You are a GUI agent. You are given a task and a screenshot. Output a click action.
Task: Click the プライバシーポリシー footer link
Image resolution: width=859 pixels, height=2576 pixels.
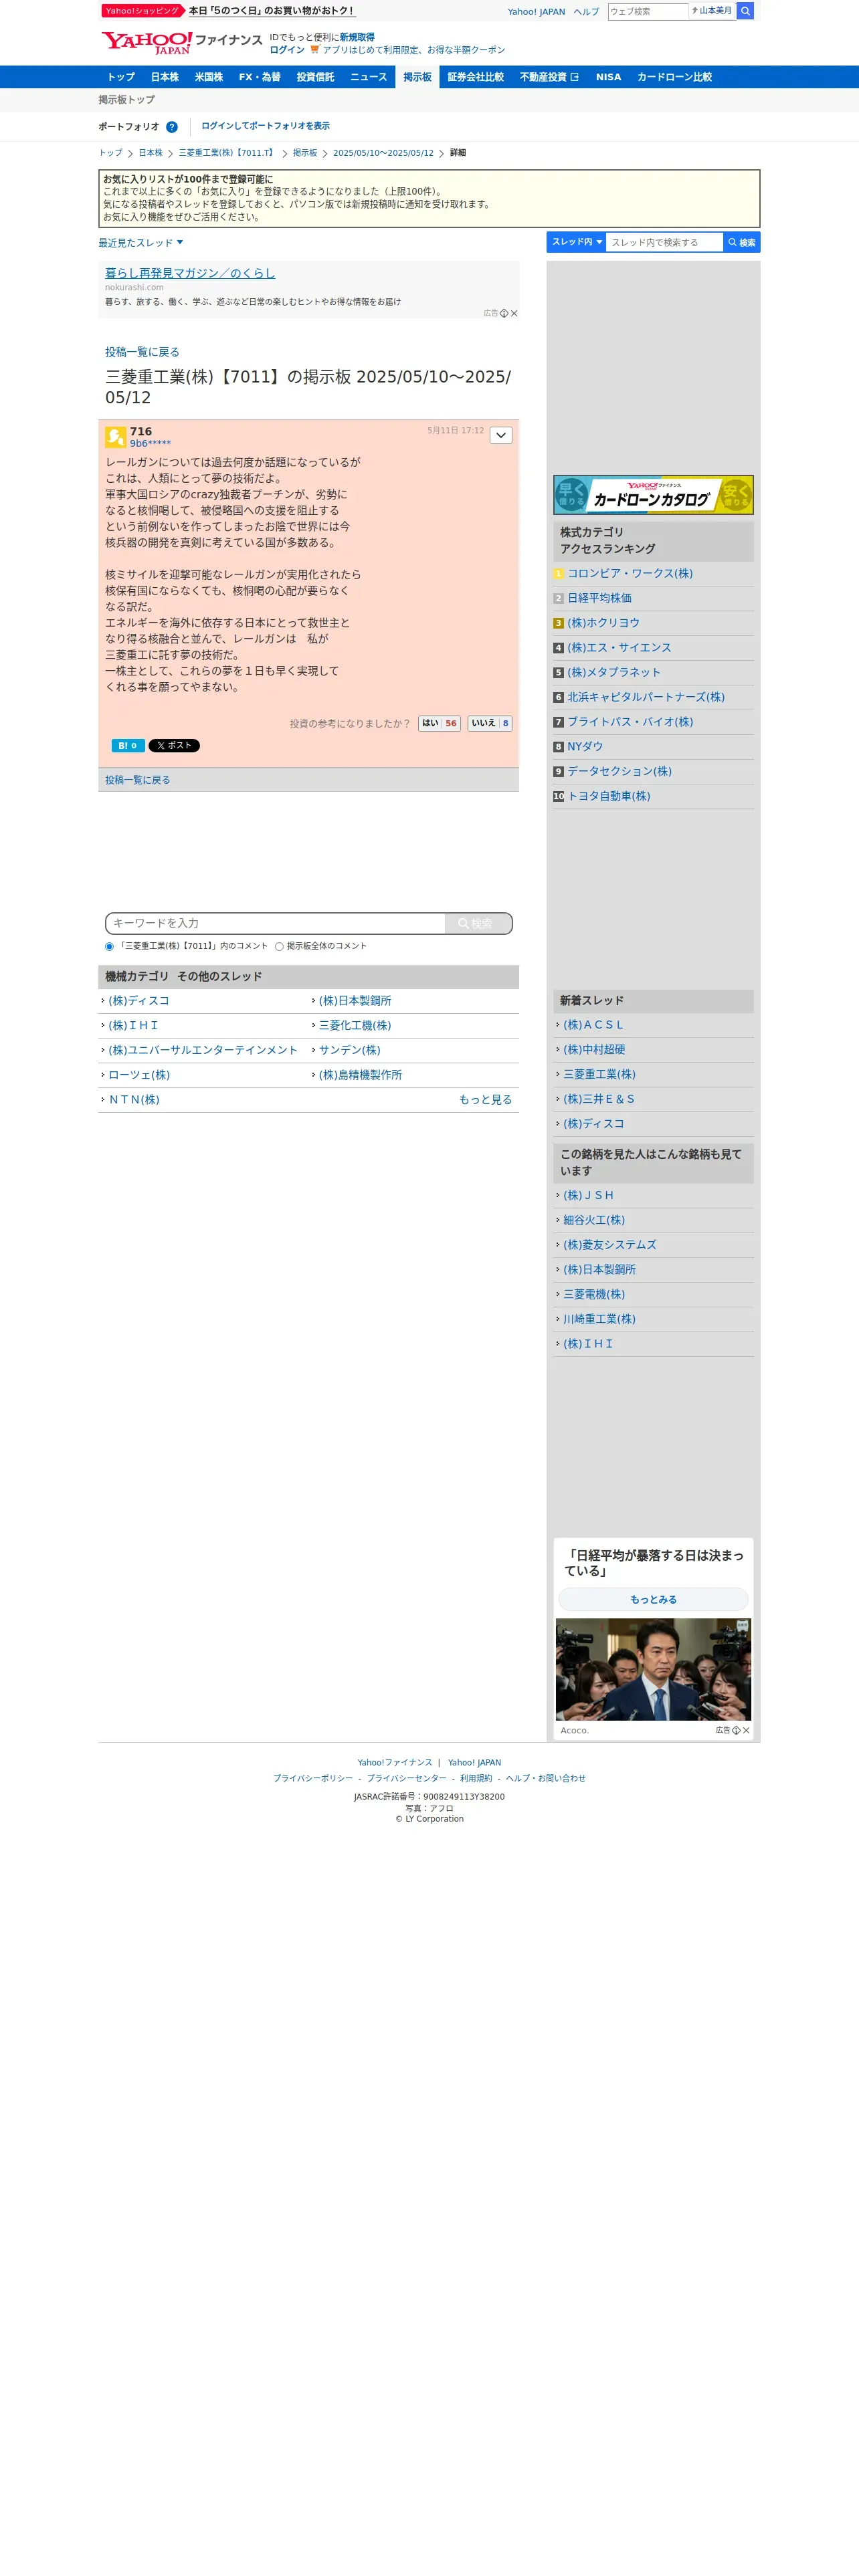pyautogui.click(x=313, y=1778)
